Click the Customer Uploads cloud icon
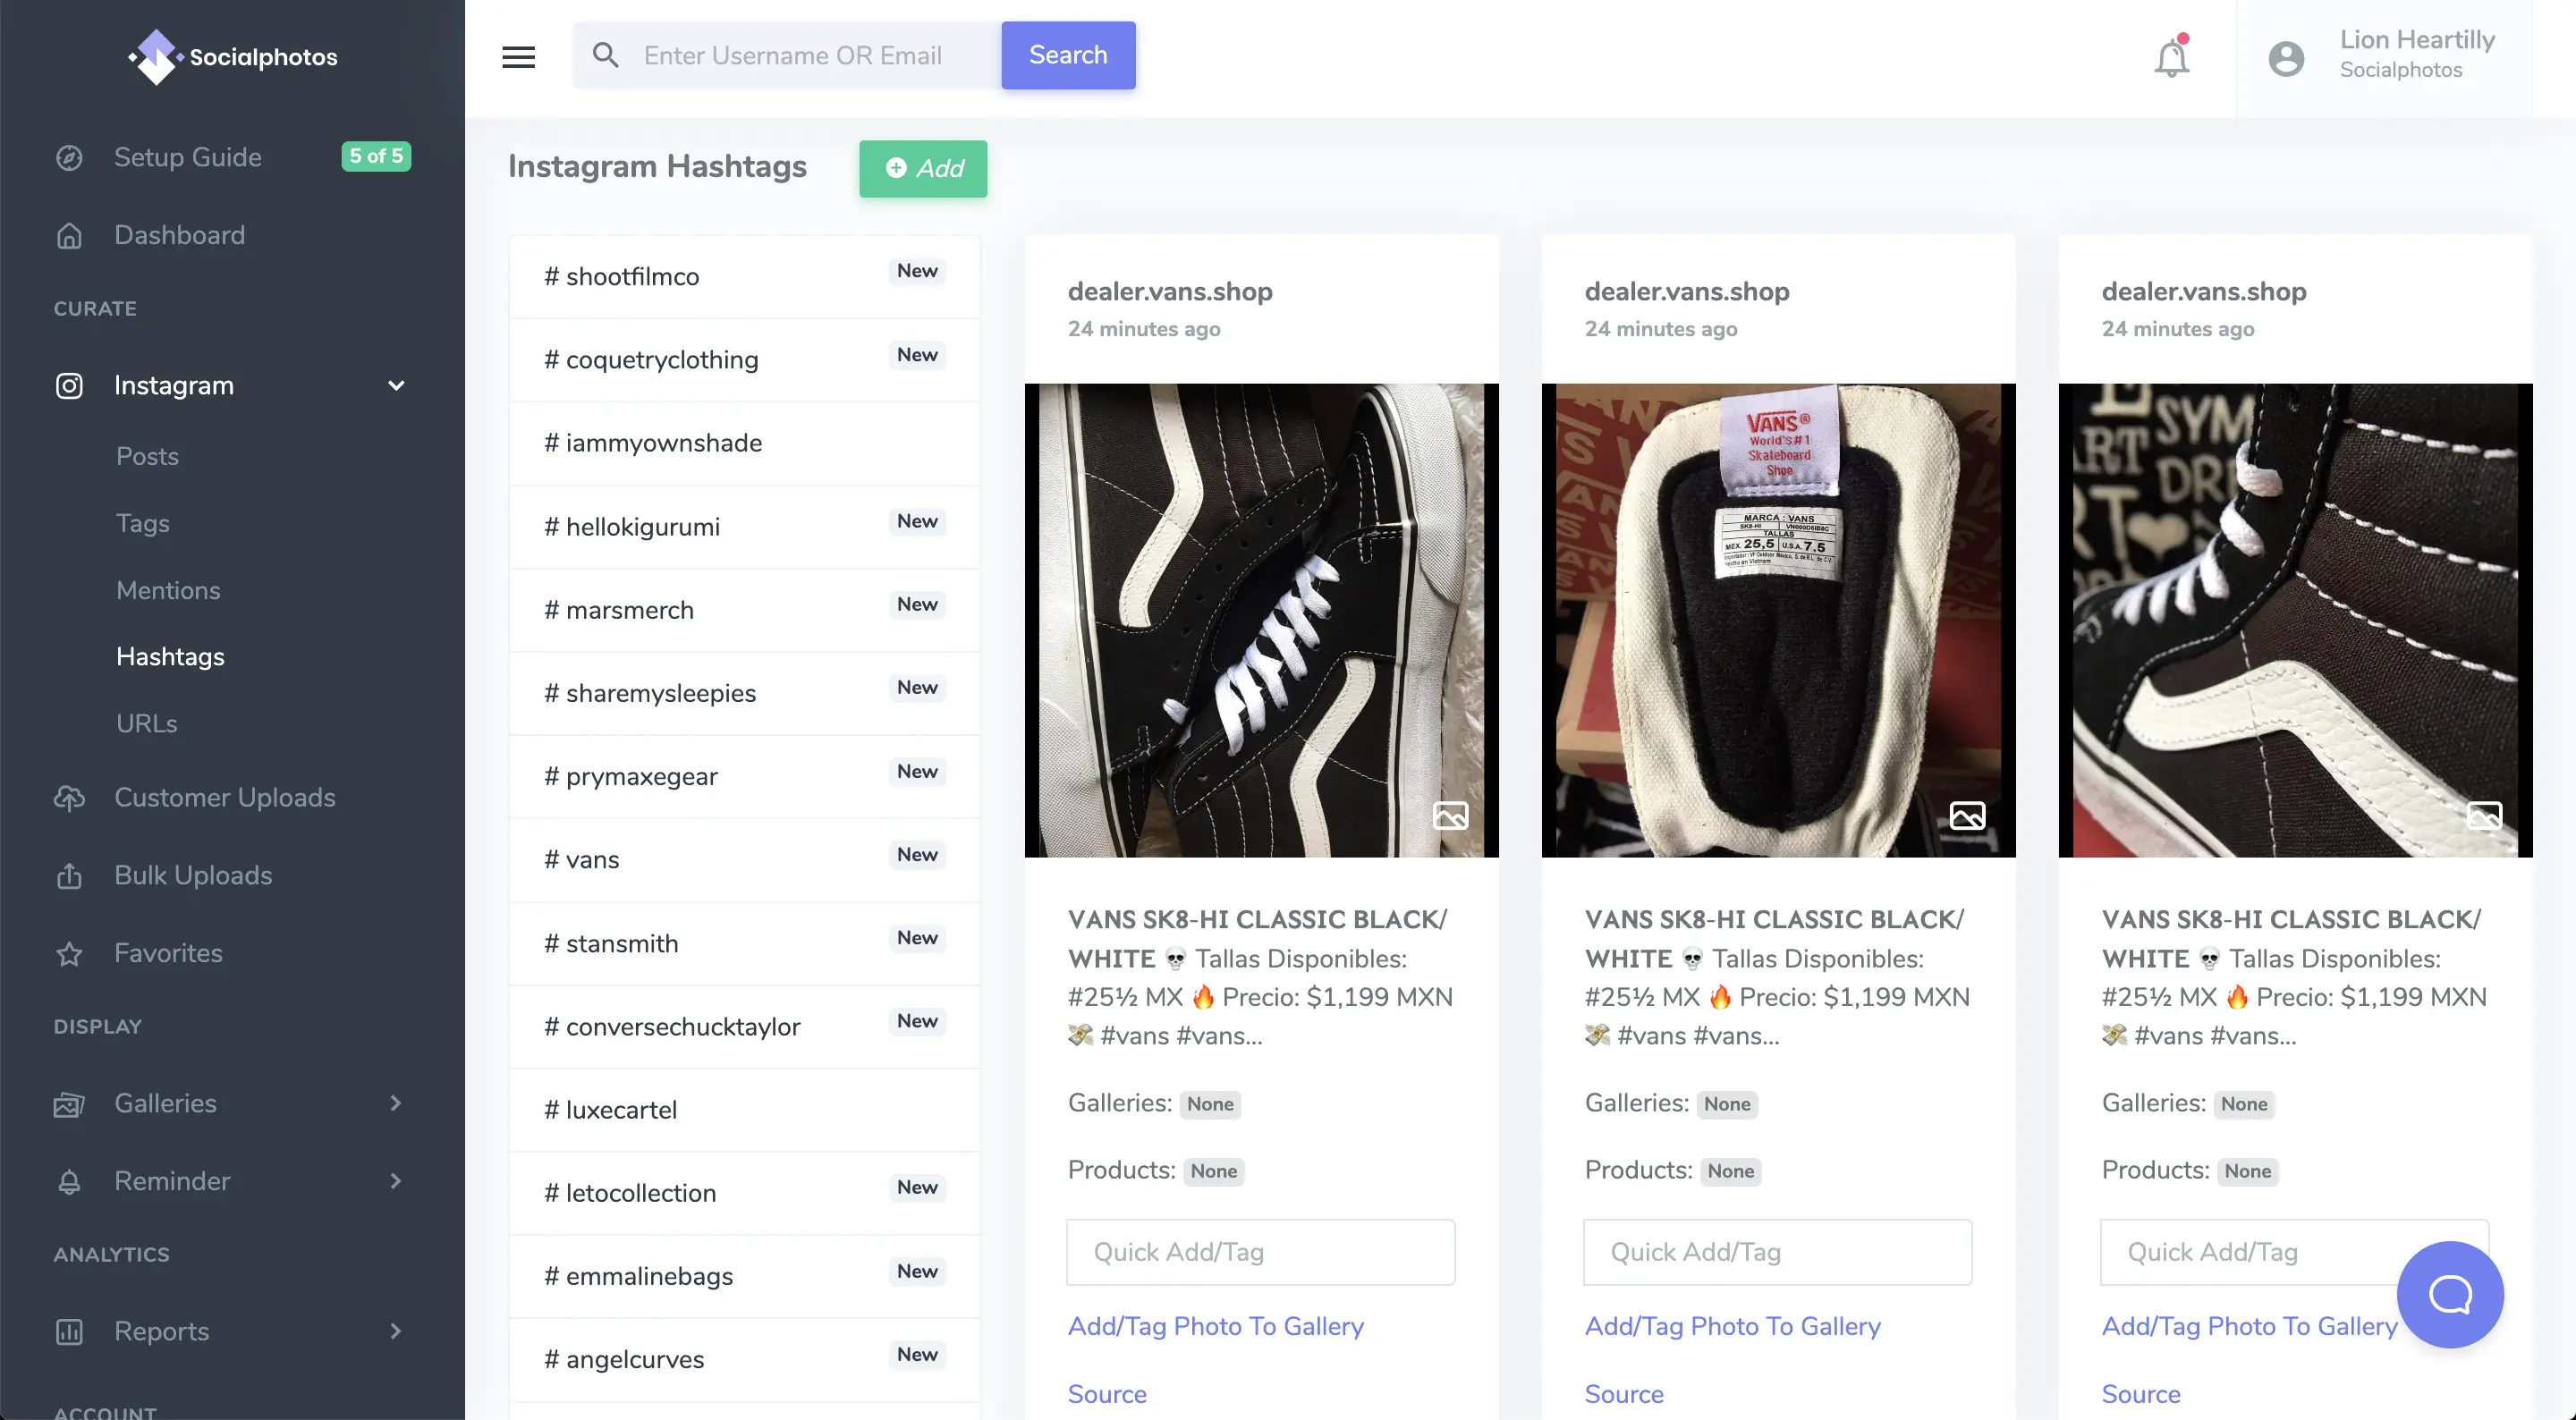The width and height of the screenshot is (2576, 1420). pyautogui.click(x=69, y=798)
